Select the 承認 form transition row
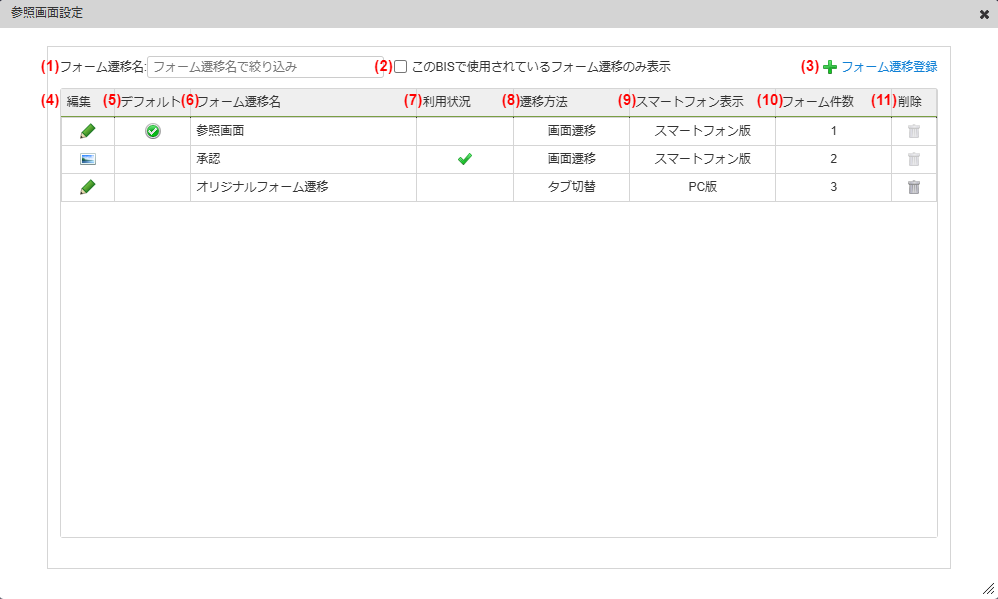 pos(300,160)
